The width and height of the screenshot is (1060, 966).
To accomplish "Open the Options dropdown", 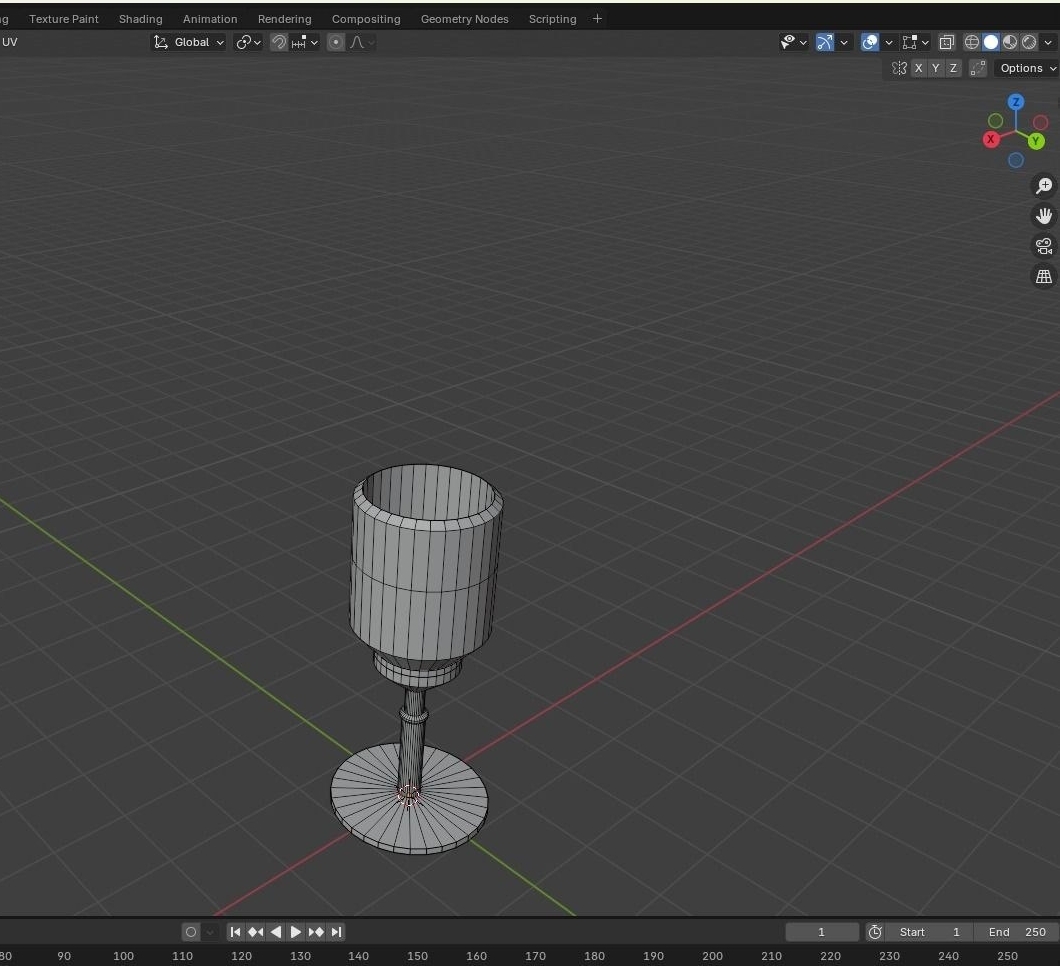I will (x=1027, y=68).
